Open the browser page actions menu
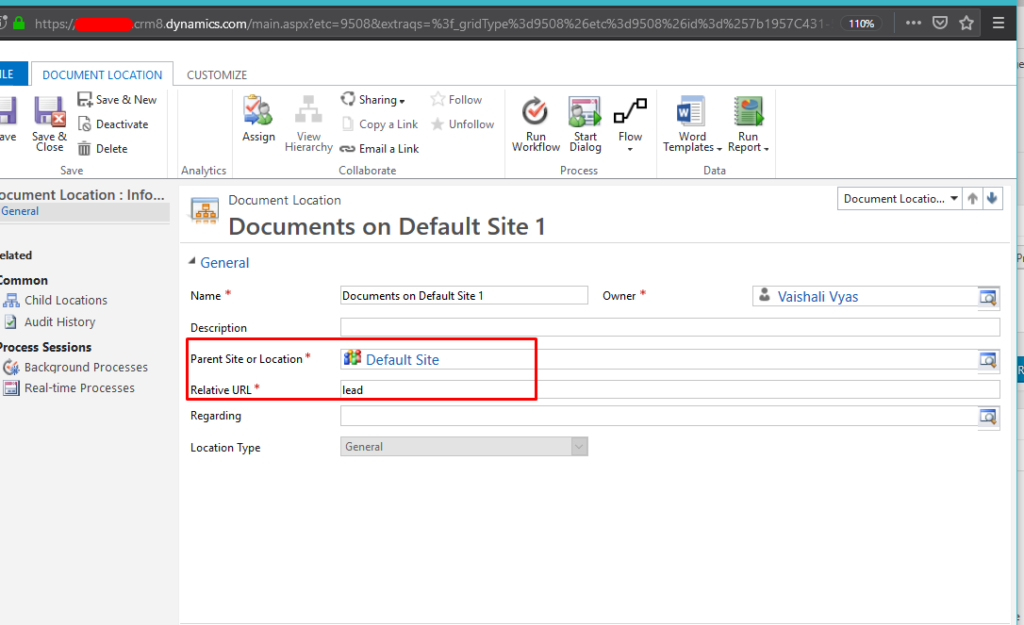Screen dimensions: 1024x625 click(x=913, y=23)
